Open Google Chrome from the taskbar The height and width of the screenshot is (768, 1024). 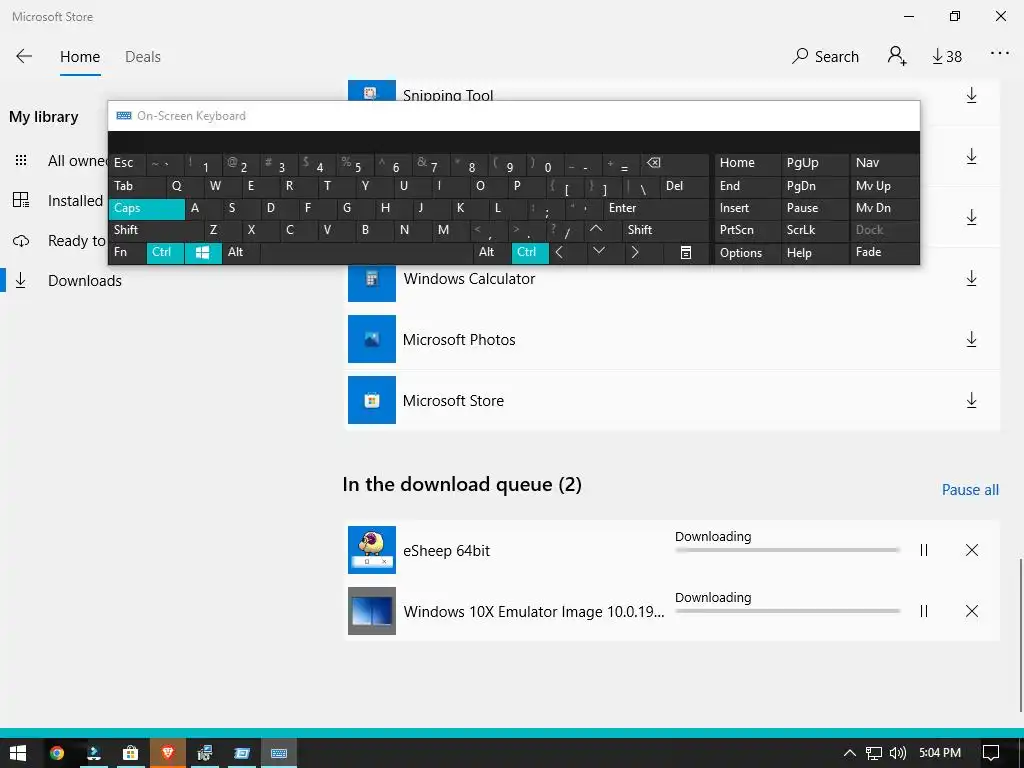[57, 753]
